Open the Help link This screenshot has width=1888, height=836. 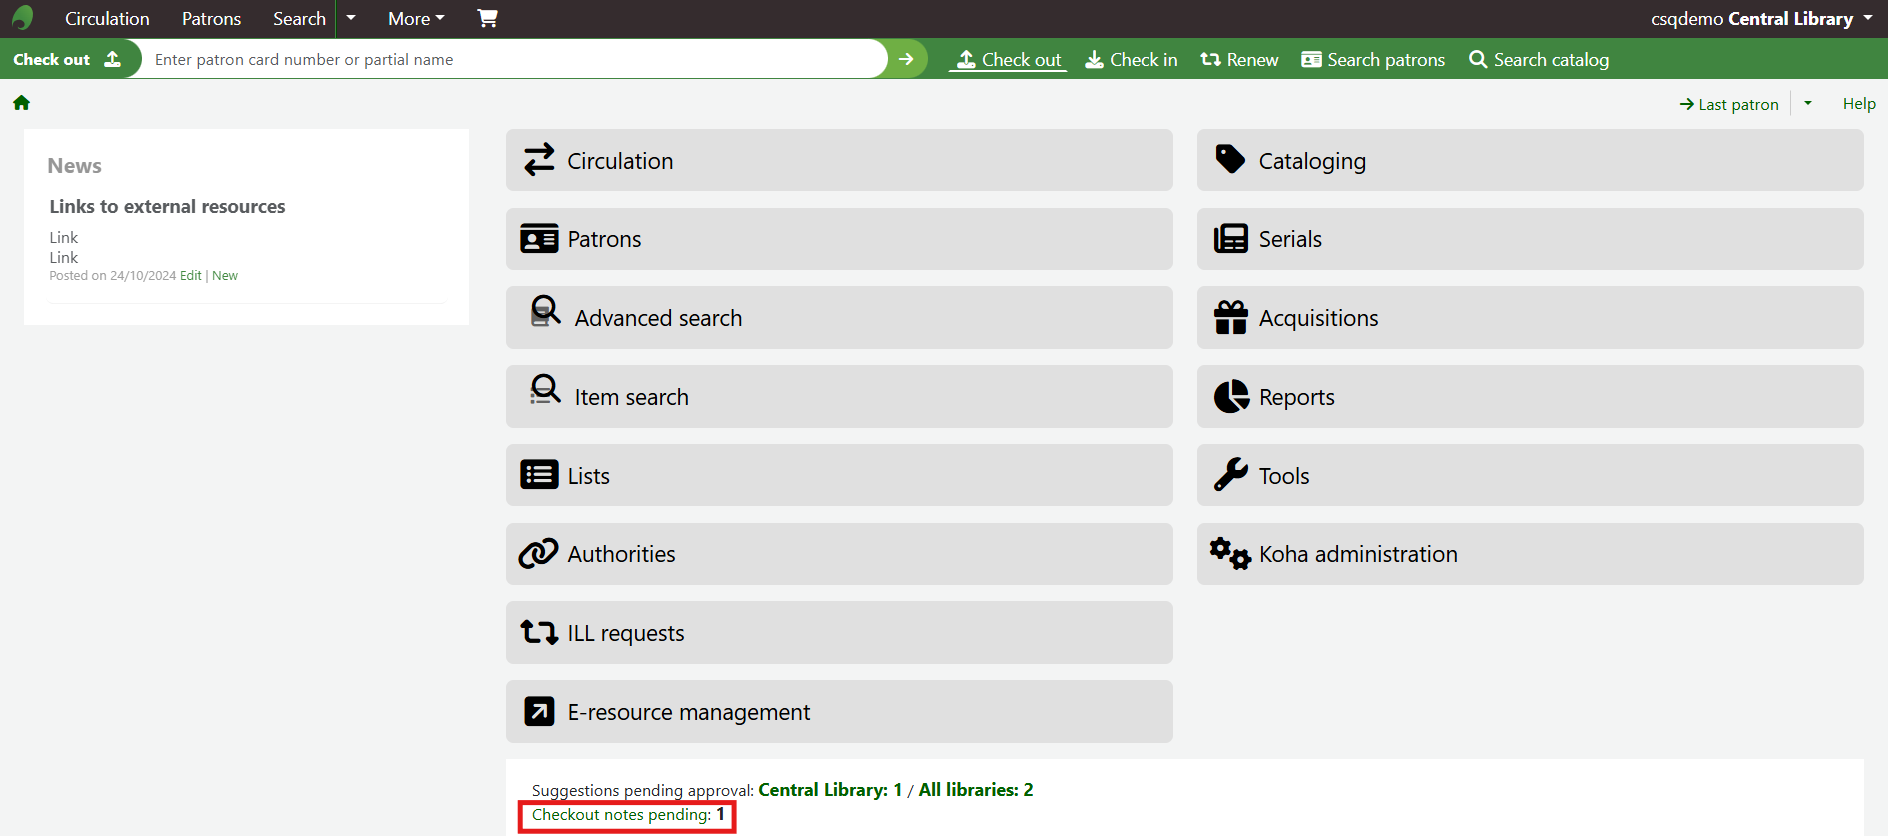click(x=1859, y=104)
